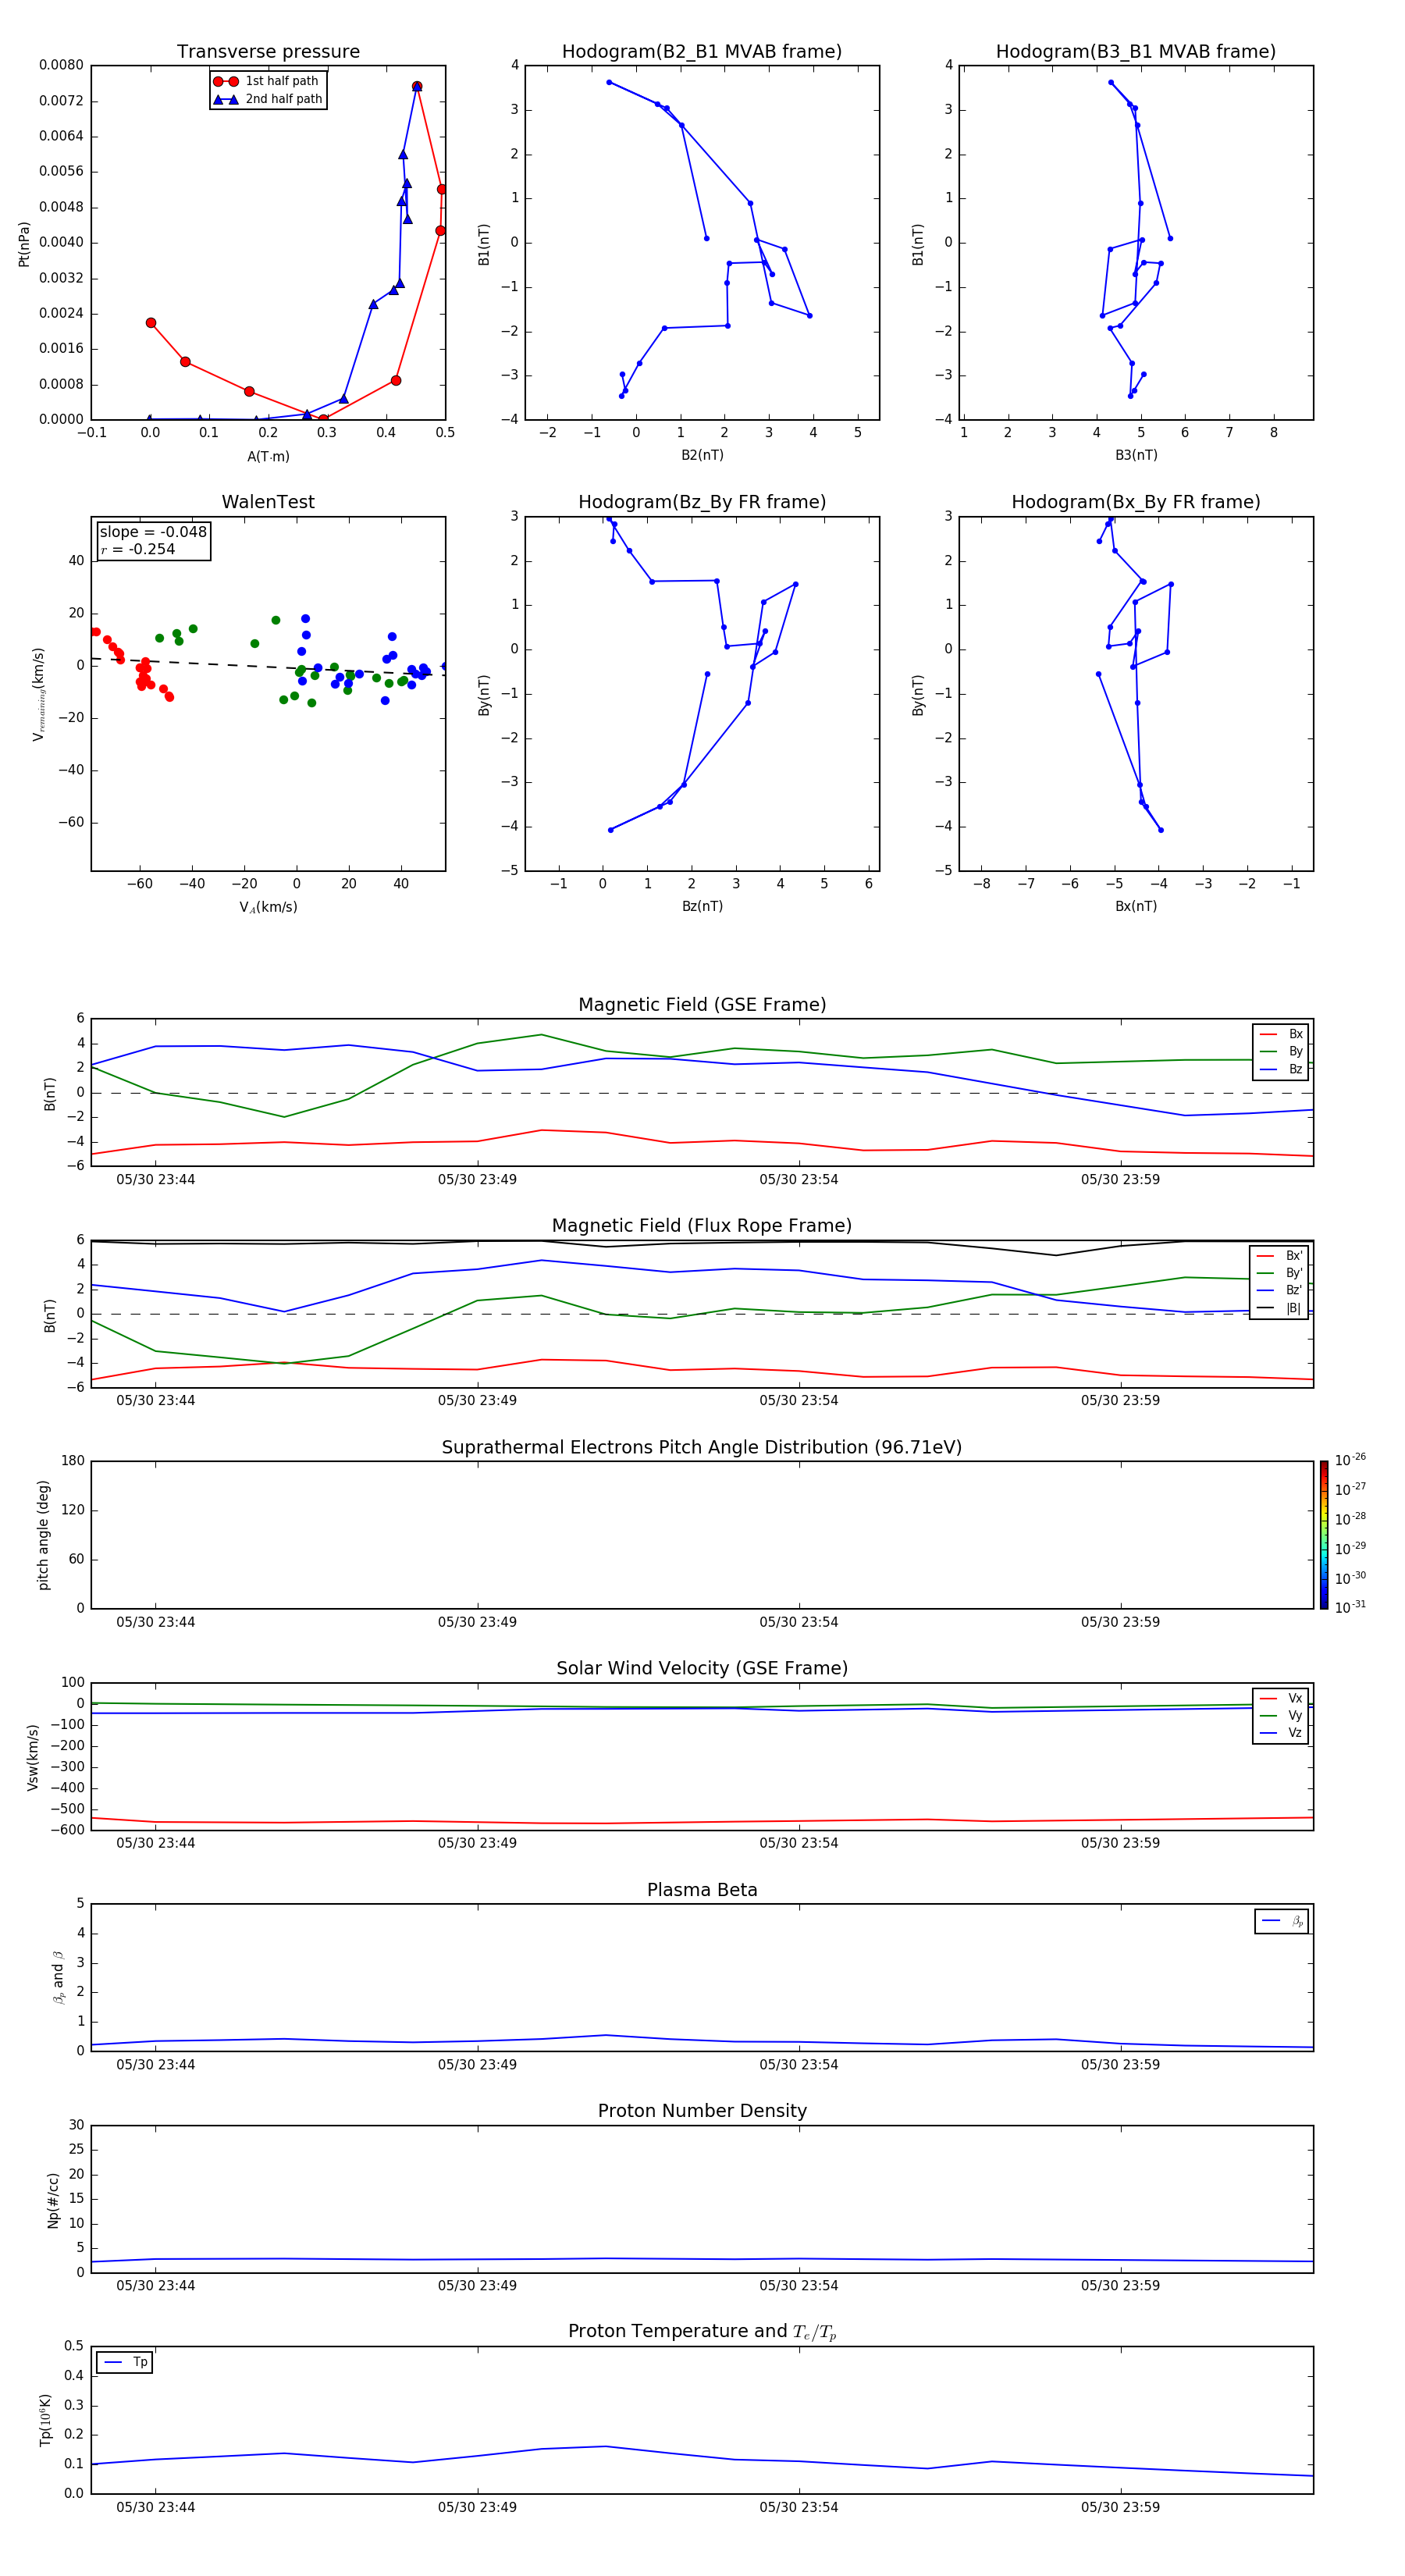Click the '-600' tick on solar wind axis

point(67,1829)
